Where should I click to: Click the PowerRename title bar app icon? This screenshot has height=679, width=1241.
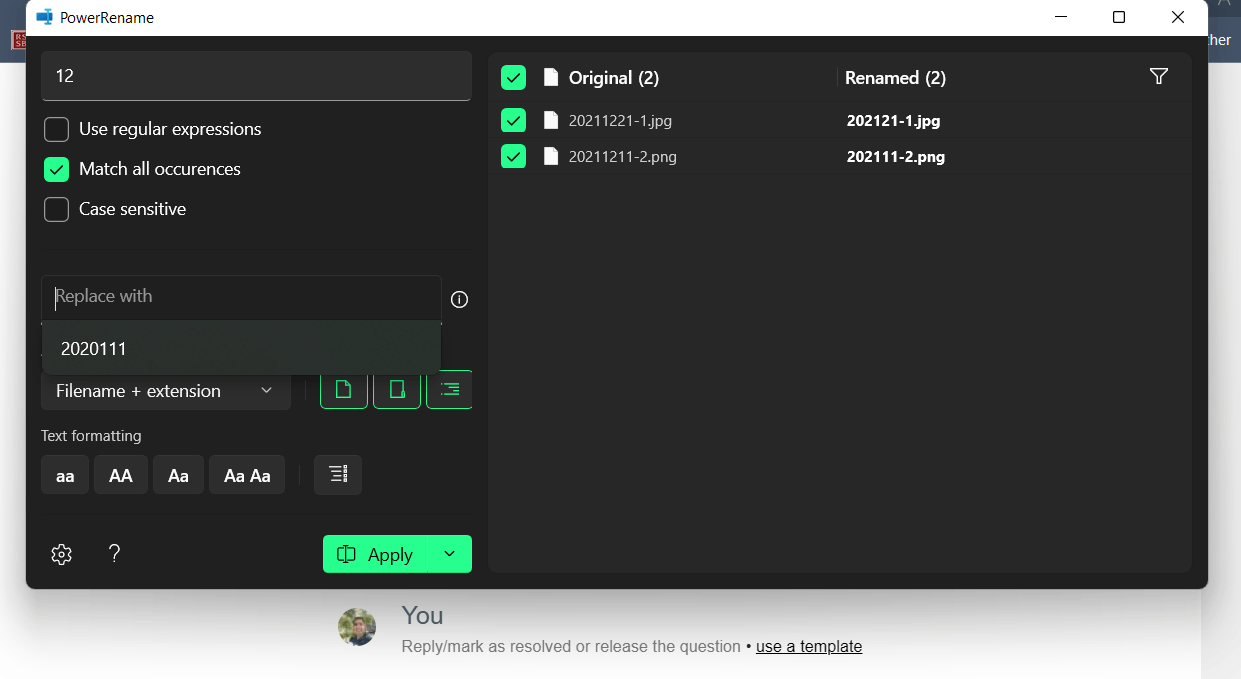pos(44,17)
